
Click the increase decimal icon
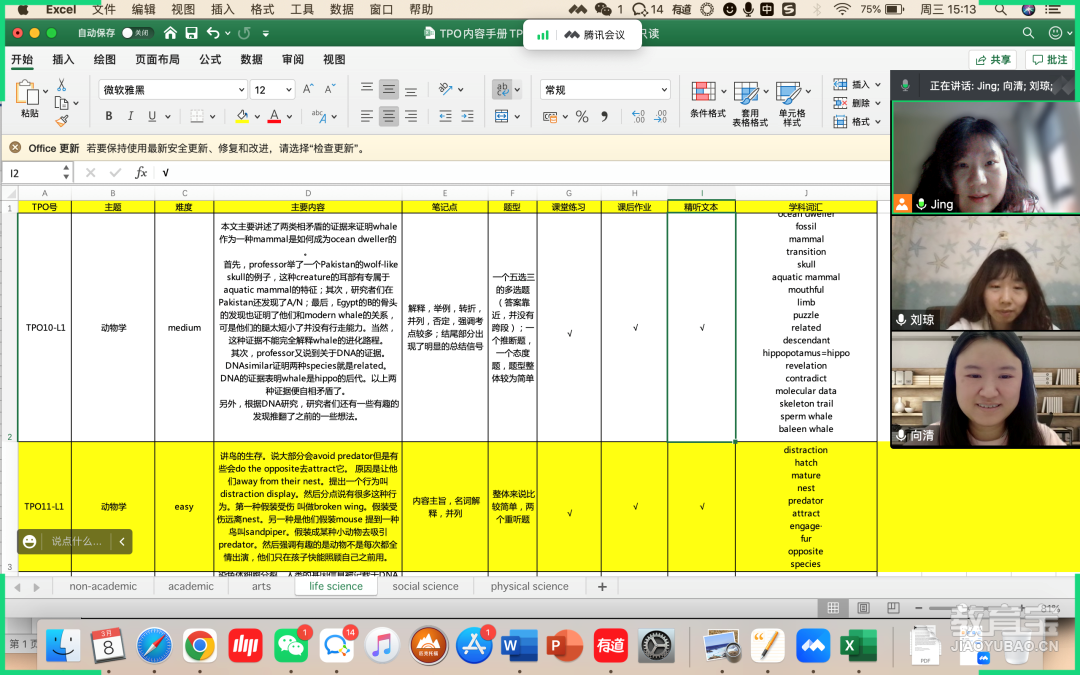click(x=638, y=116)
